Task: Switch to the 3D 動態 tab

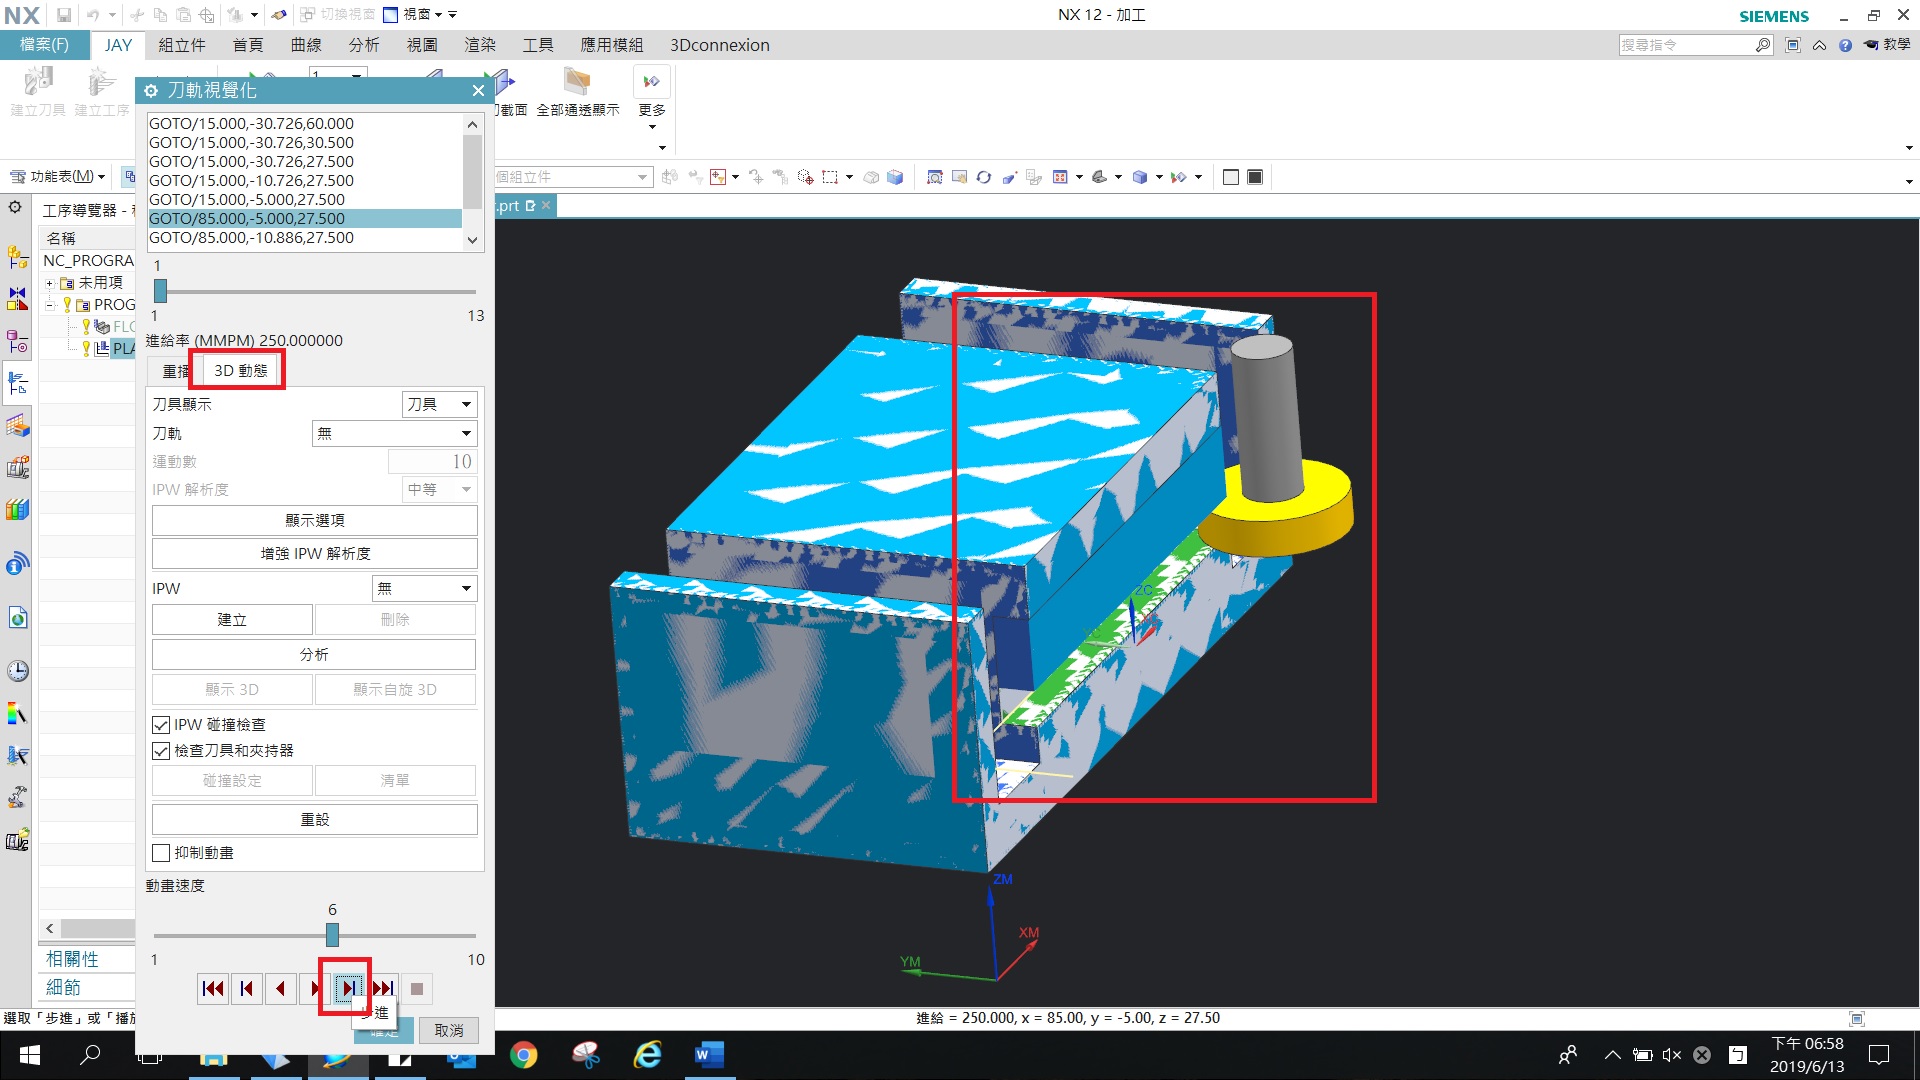Action: (241, 371)
